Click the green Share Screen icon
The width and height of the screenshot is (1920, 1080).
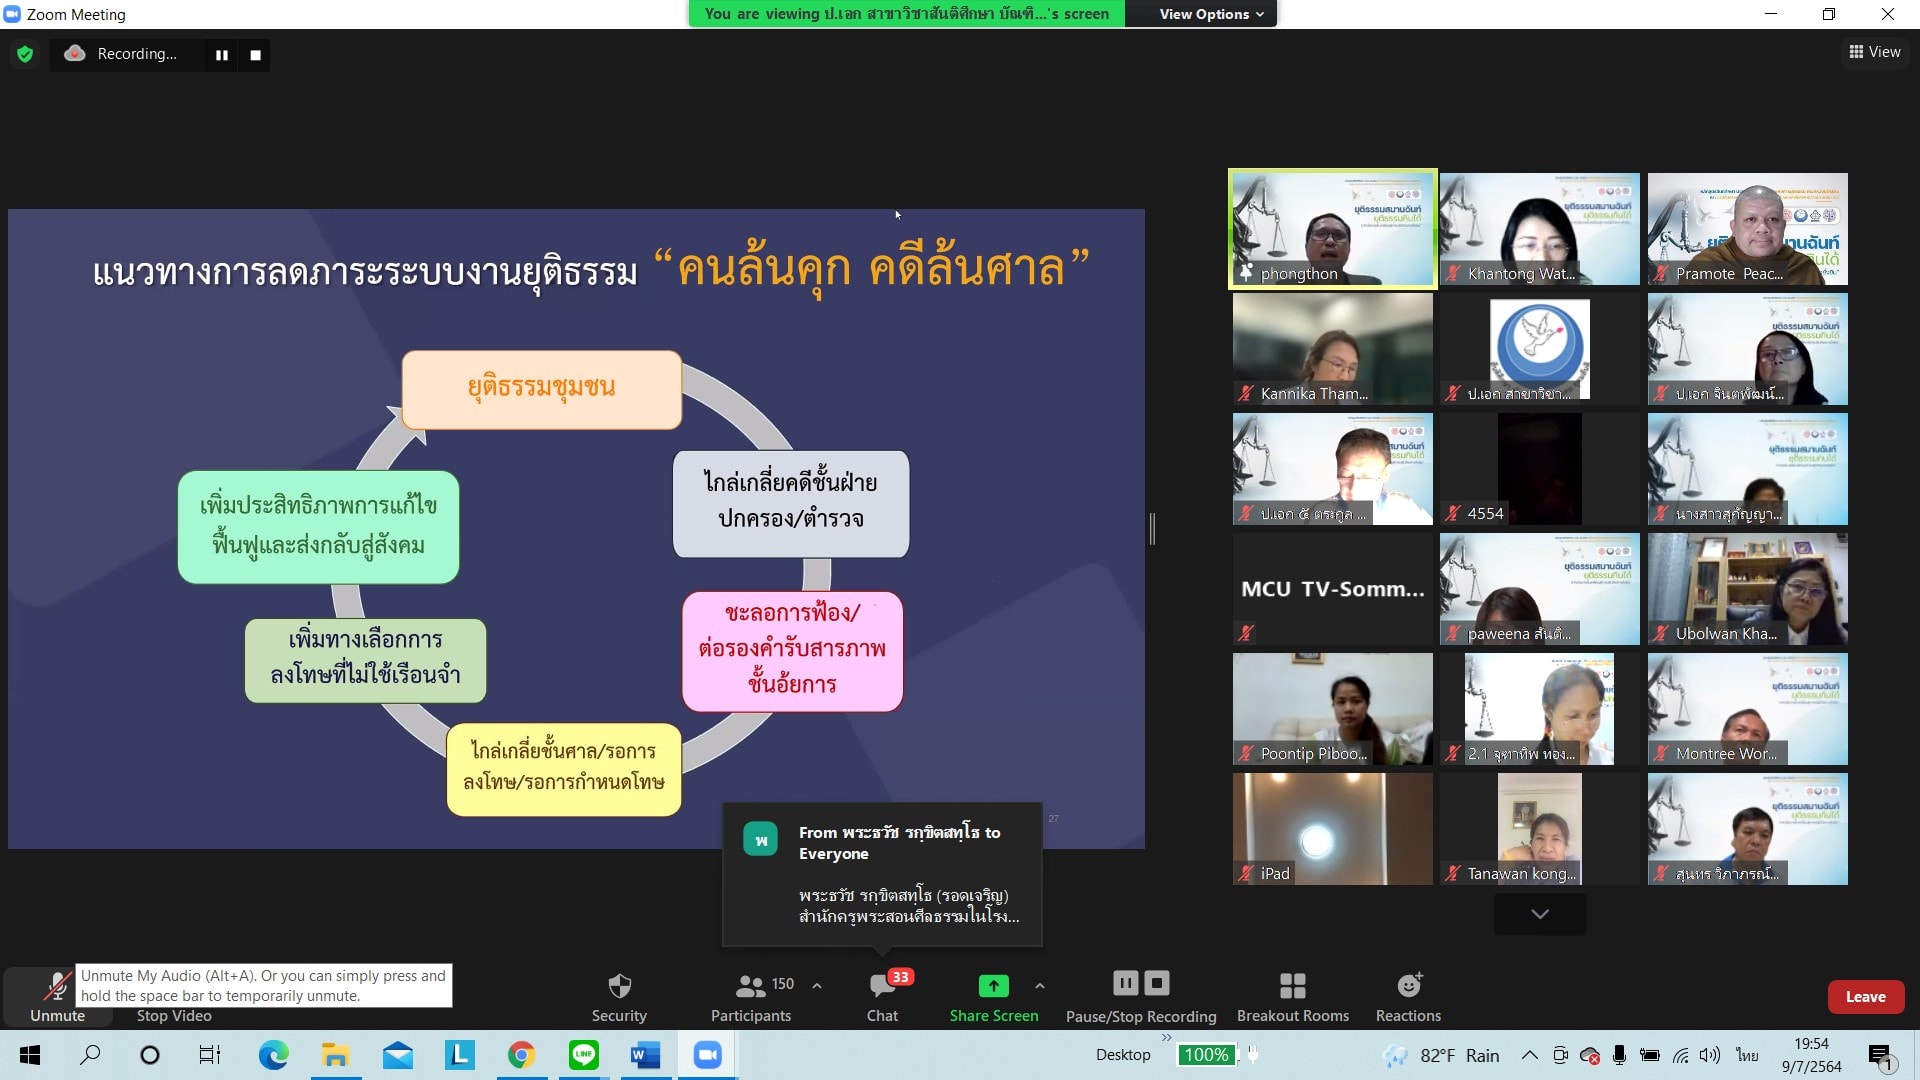tap(993, 986)
